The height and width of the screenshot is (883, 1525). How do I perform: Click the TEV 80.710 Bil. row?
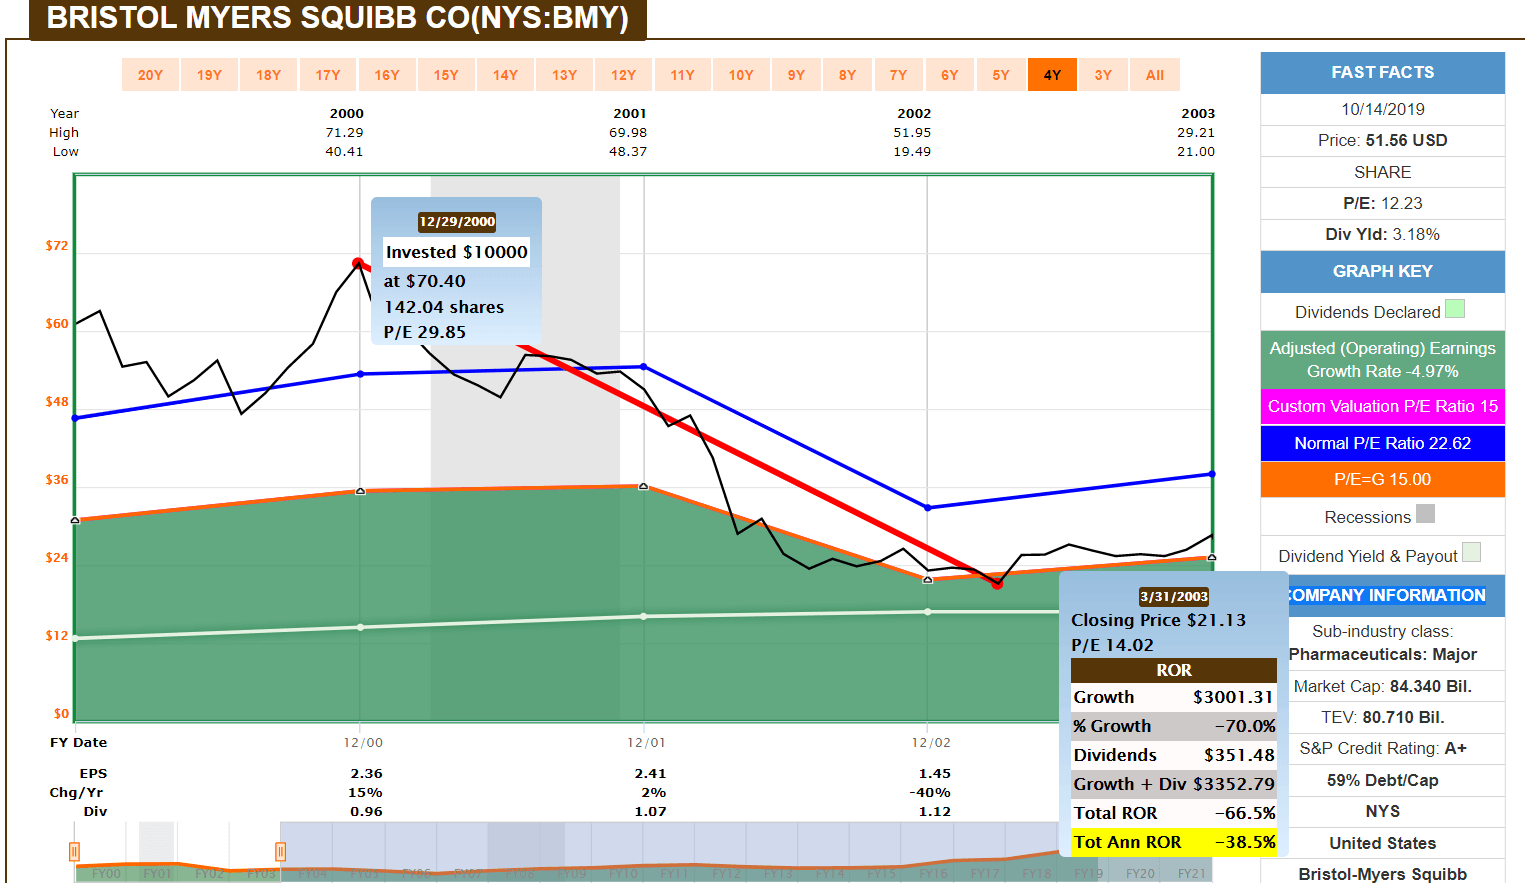click(x=1383, y=717)
